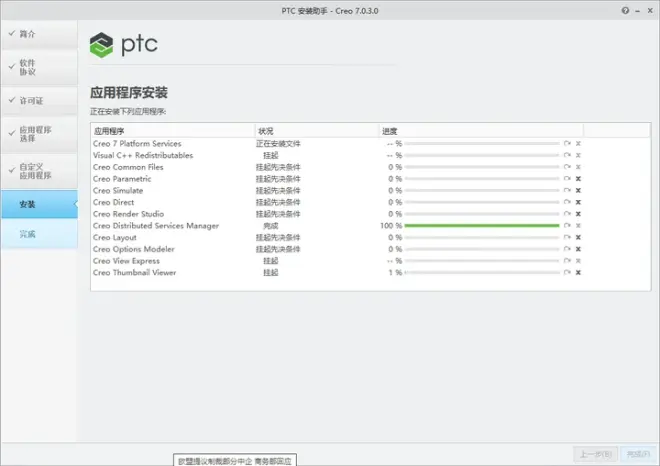Click the 状况 column header

click(317, 131)
